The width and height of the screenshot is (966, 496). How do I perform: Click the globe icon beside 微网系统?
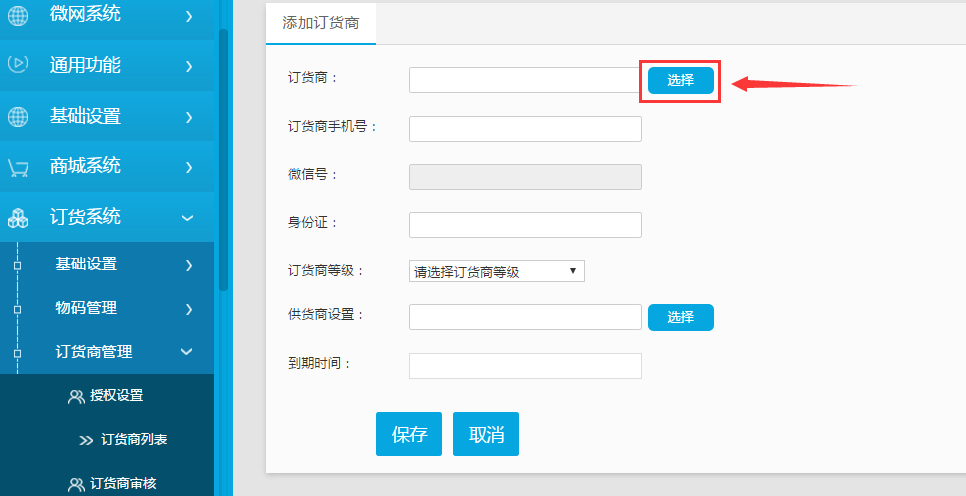tap(18, 16)
